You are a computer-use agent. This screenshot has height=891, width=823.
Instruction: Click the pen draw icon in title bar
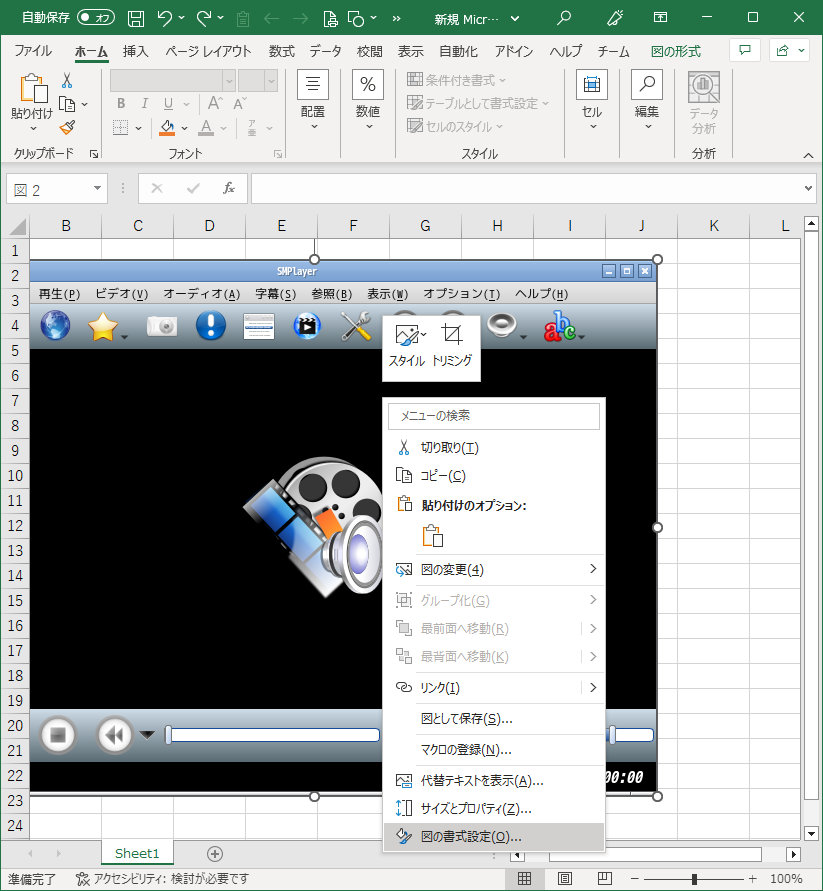tap(615, 18)
